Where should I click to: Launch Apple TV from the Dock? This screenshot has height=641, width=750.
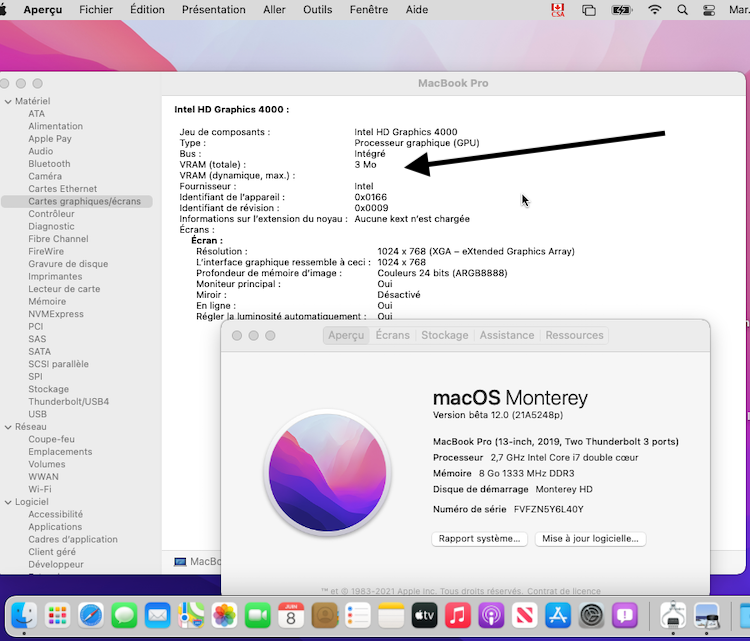pos(424,615)
